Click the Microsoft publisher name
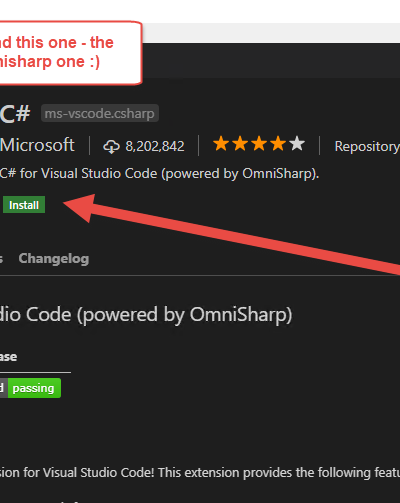 37,145
